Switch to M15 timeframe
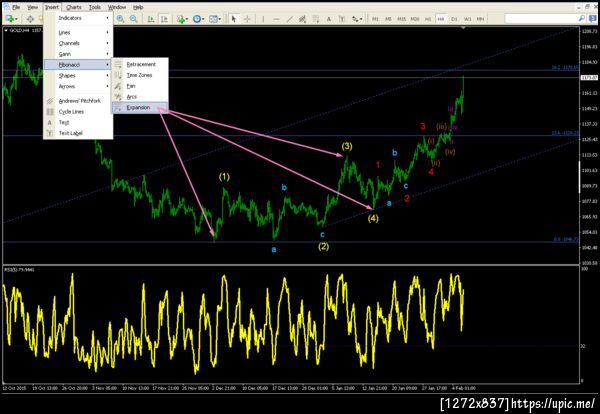Image resolution: width=600 pixels, height=414 pixels. (401, 19)
